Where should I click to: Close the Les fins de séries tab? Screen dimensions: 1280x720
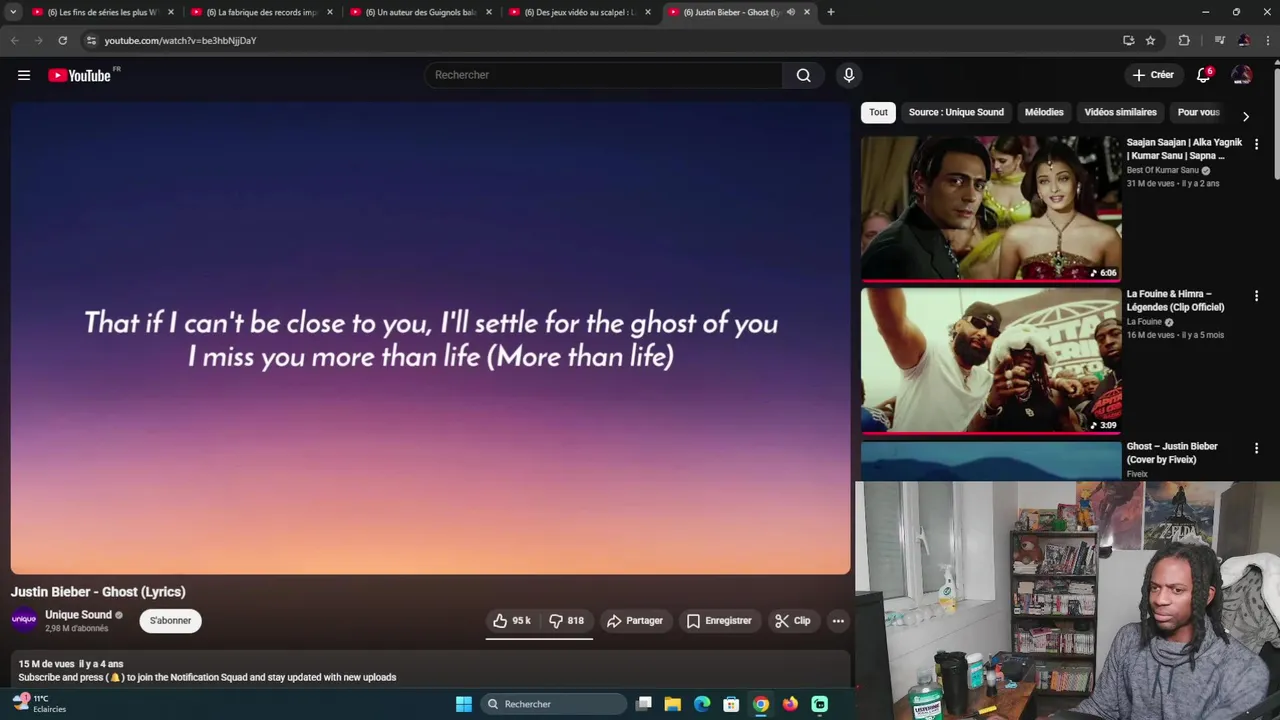point(170,12)
